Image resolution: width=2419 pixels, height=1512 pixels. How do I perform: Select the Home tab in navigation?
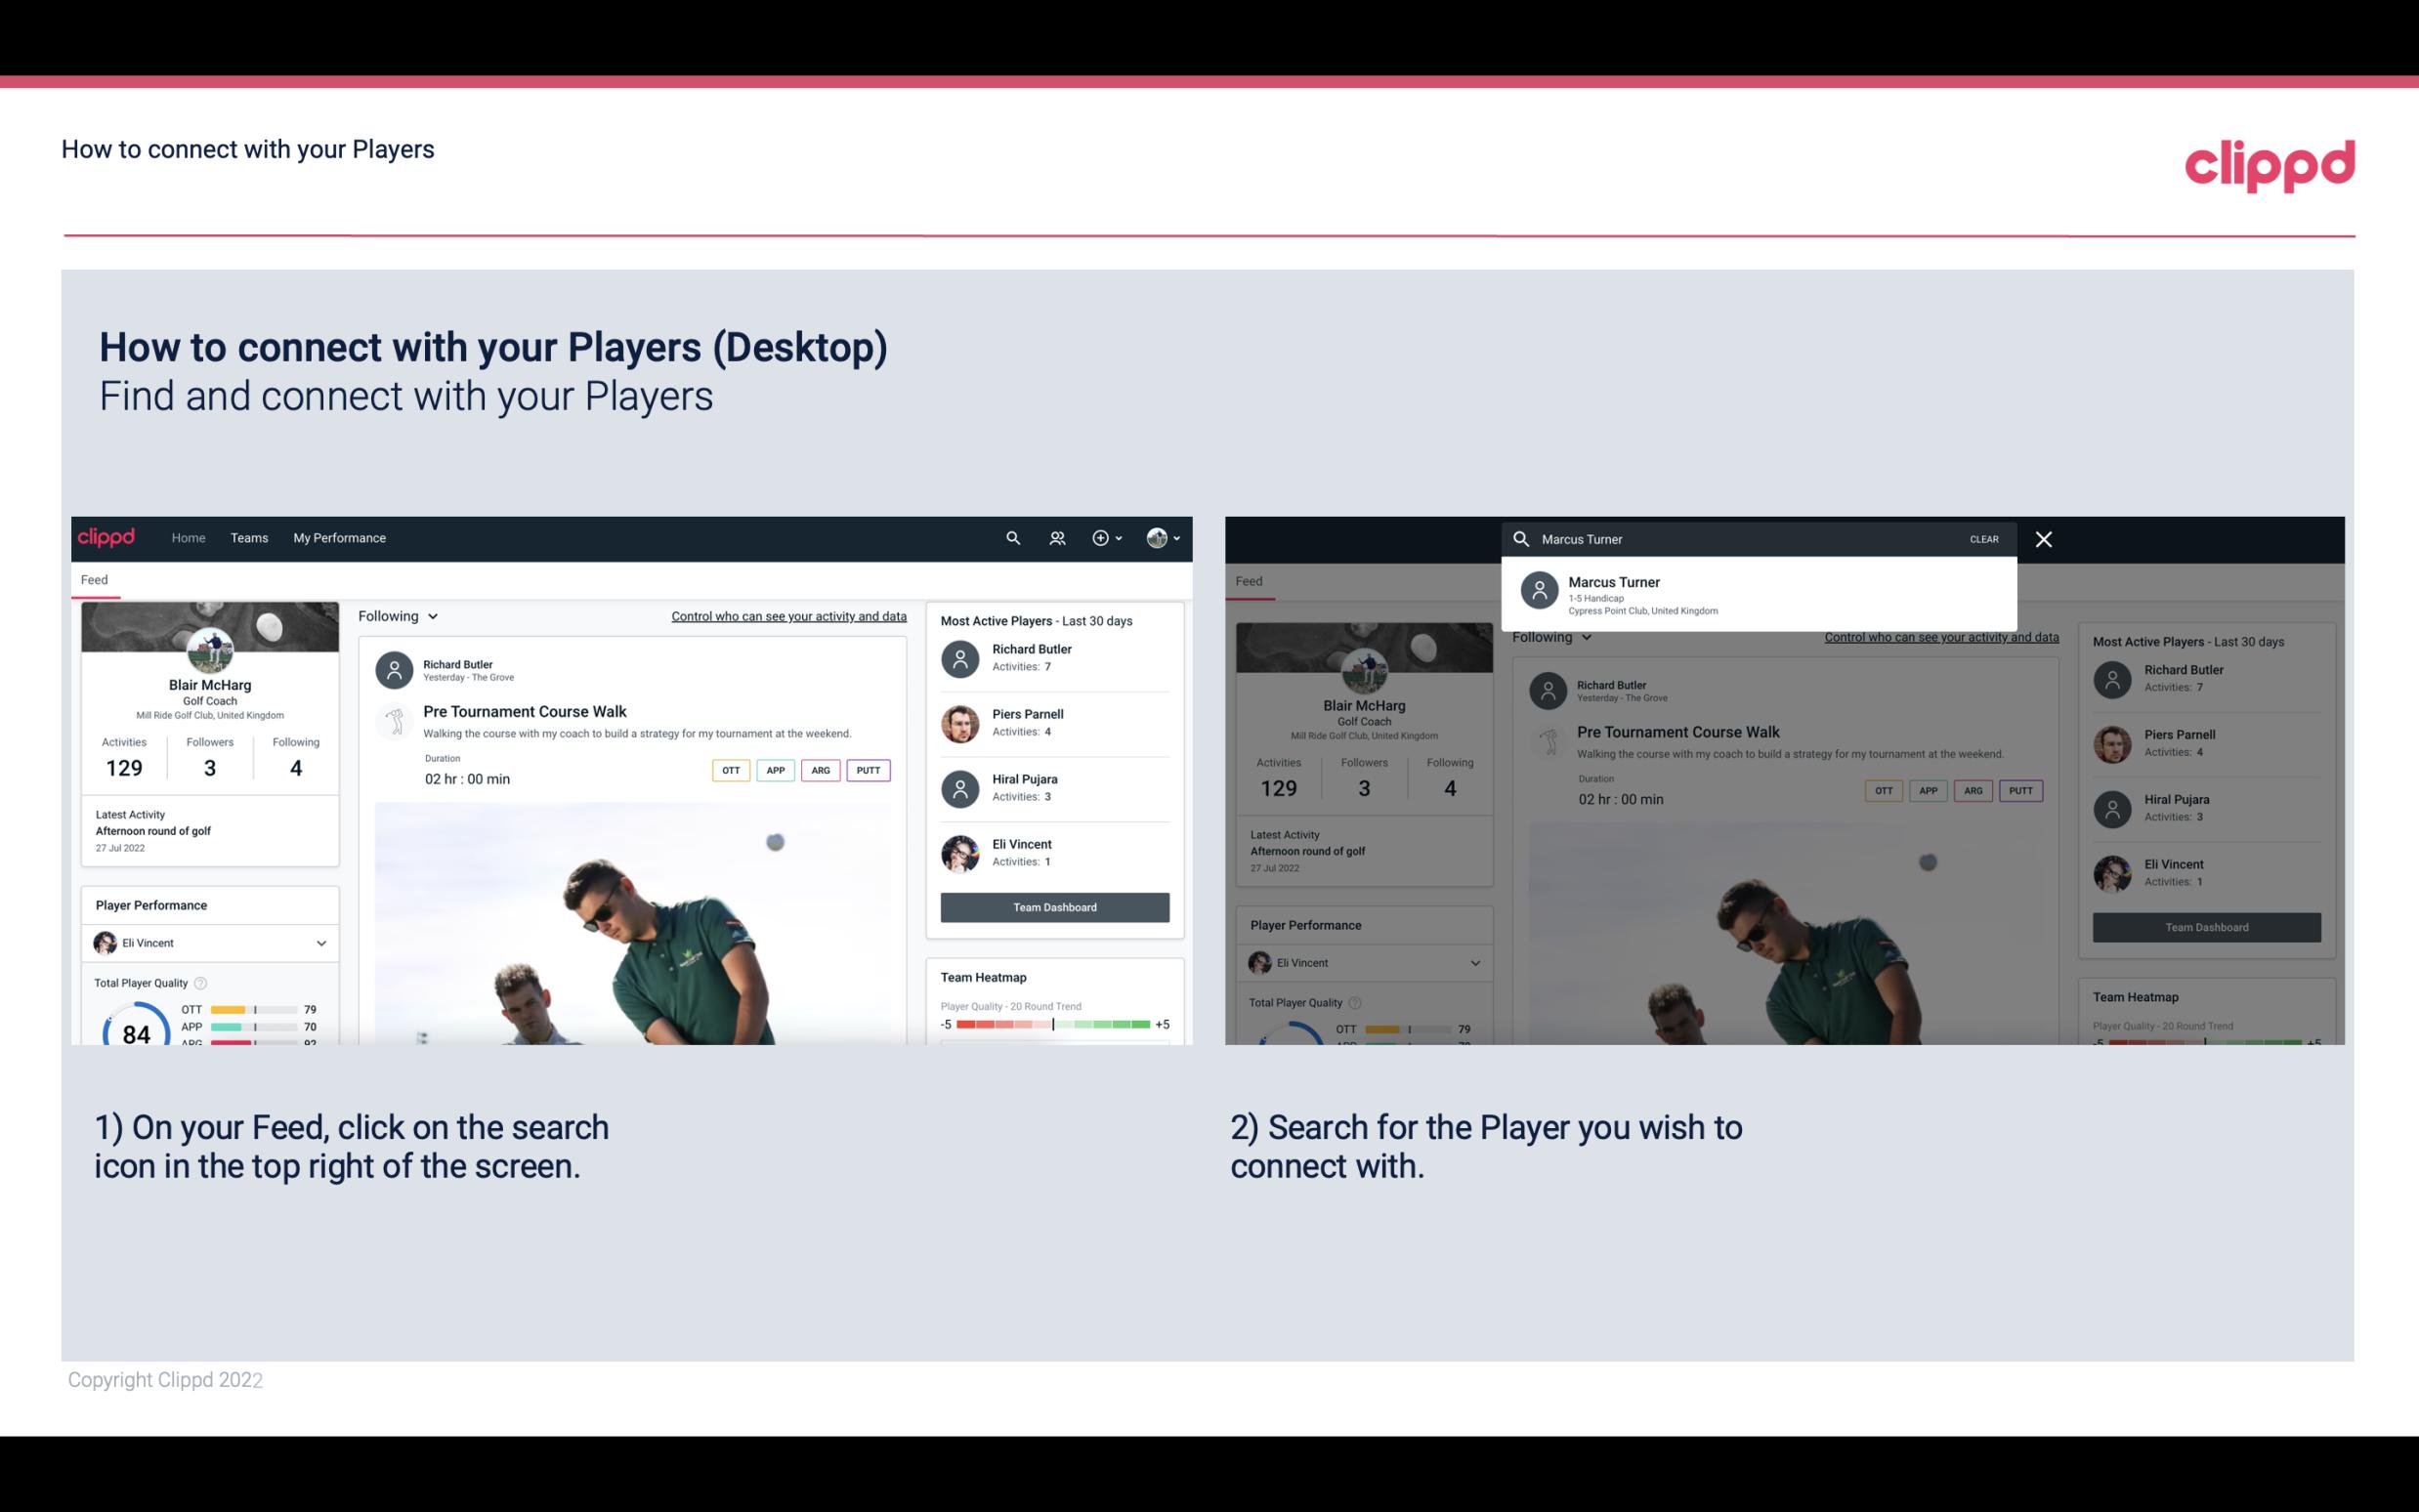tap(187, 536)
